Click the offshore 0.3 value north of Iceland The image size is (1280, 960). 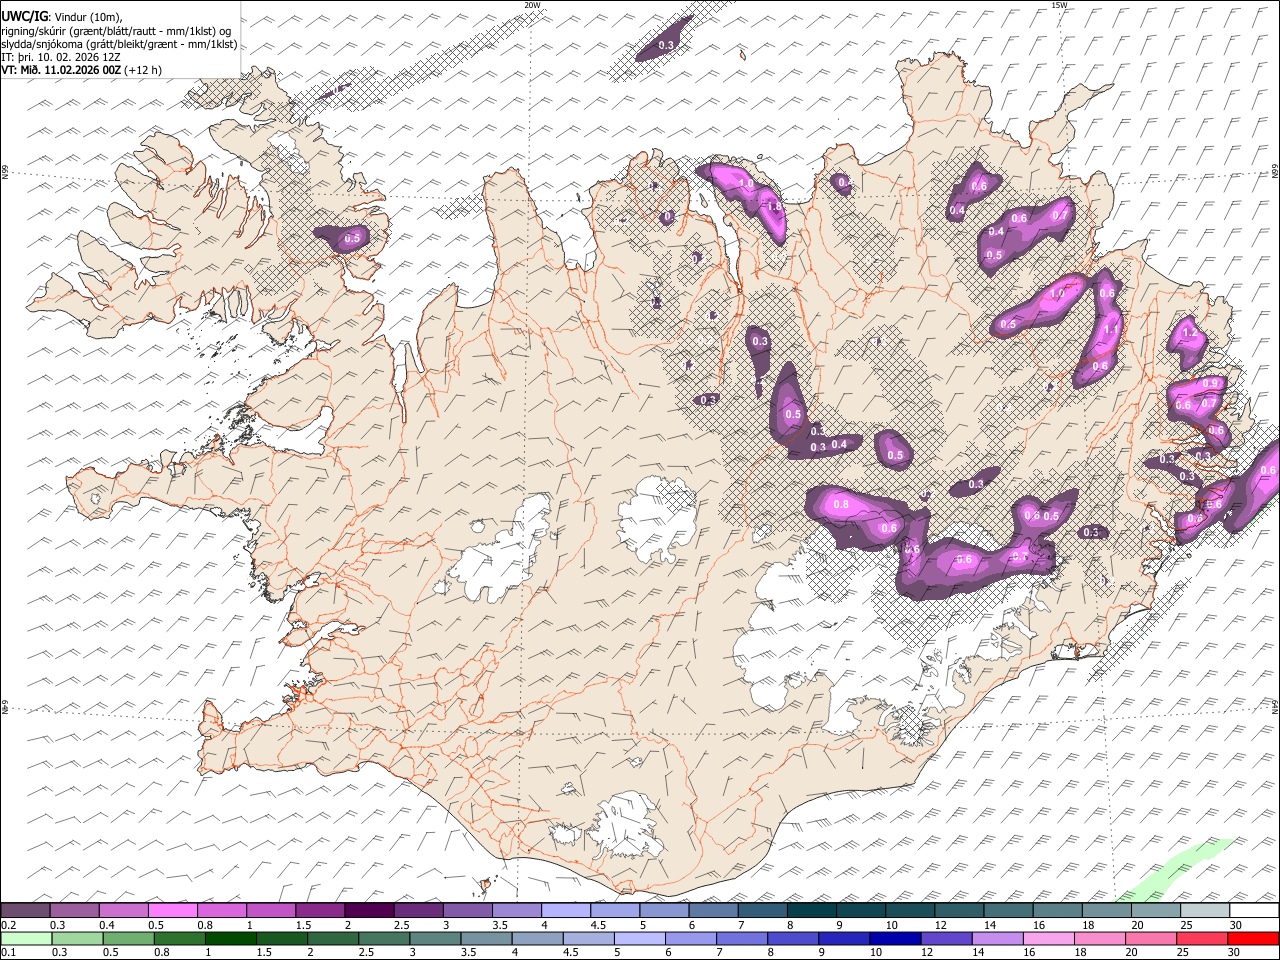[x=667, y=45]
